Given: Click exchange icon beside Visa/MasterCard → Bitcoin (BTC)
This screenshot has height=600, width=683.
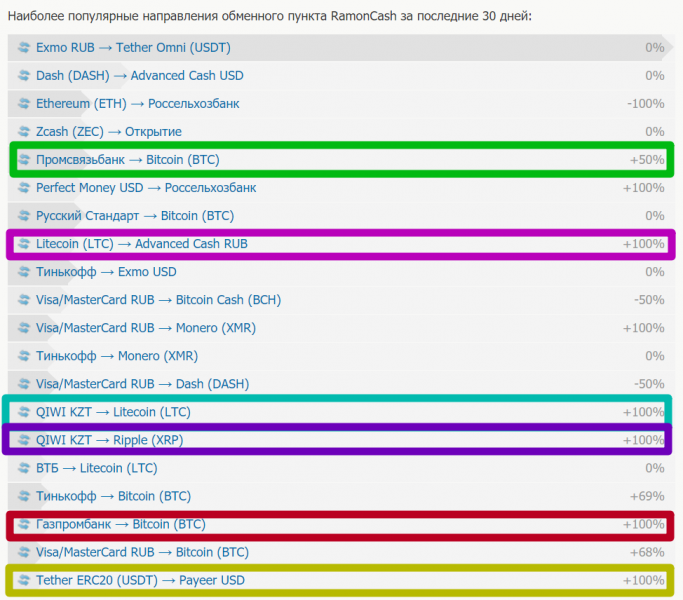Looking at the screenshot, I should (24, 552).
